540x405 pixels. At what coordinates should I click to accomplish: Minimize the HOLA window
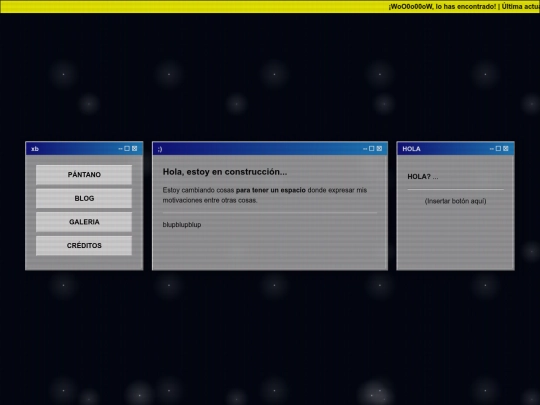pyautogui.click(x=492, y=149)
